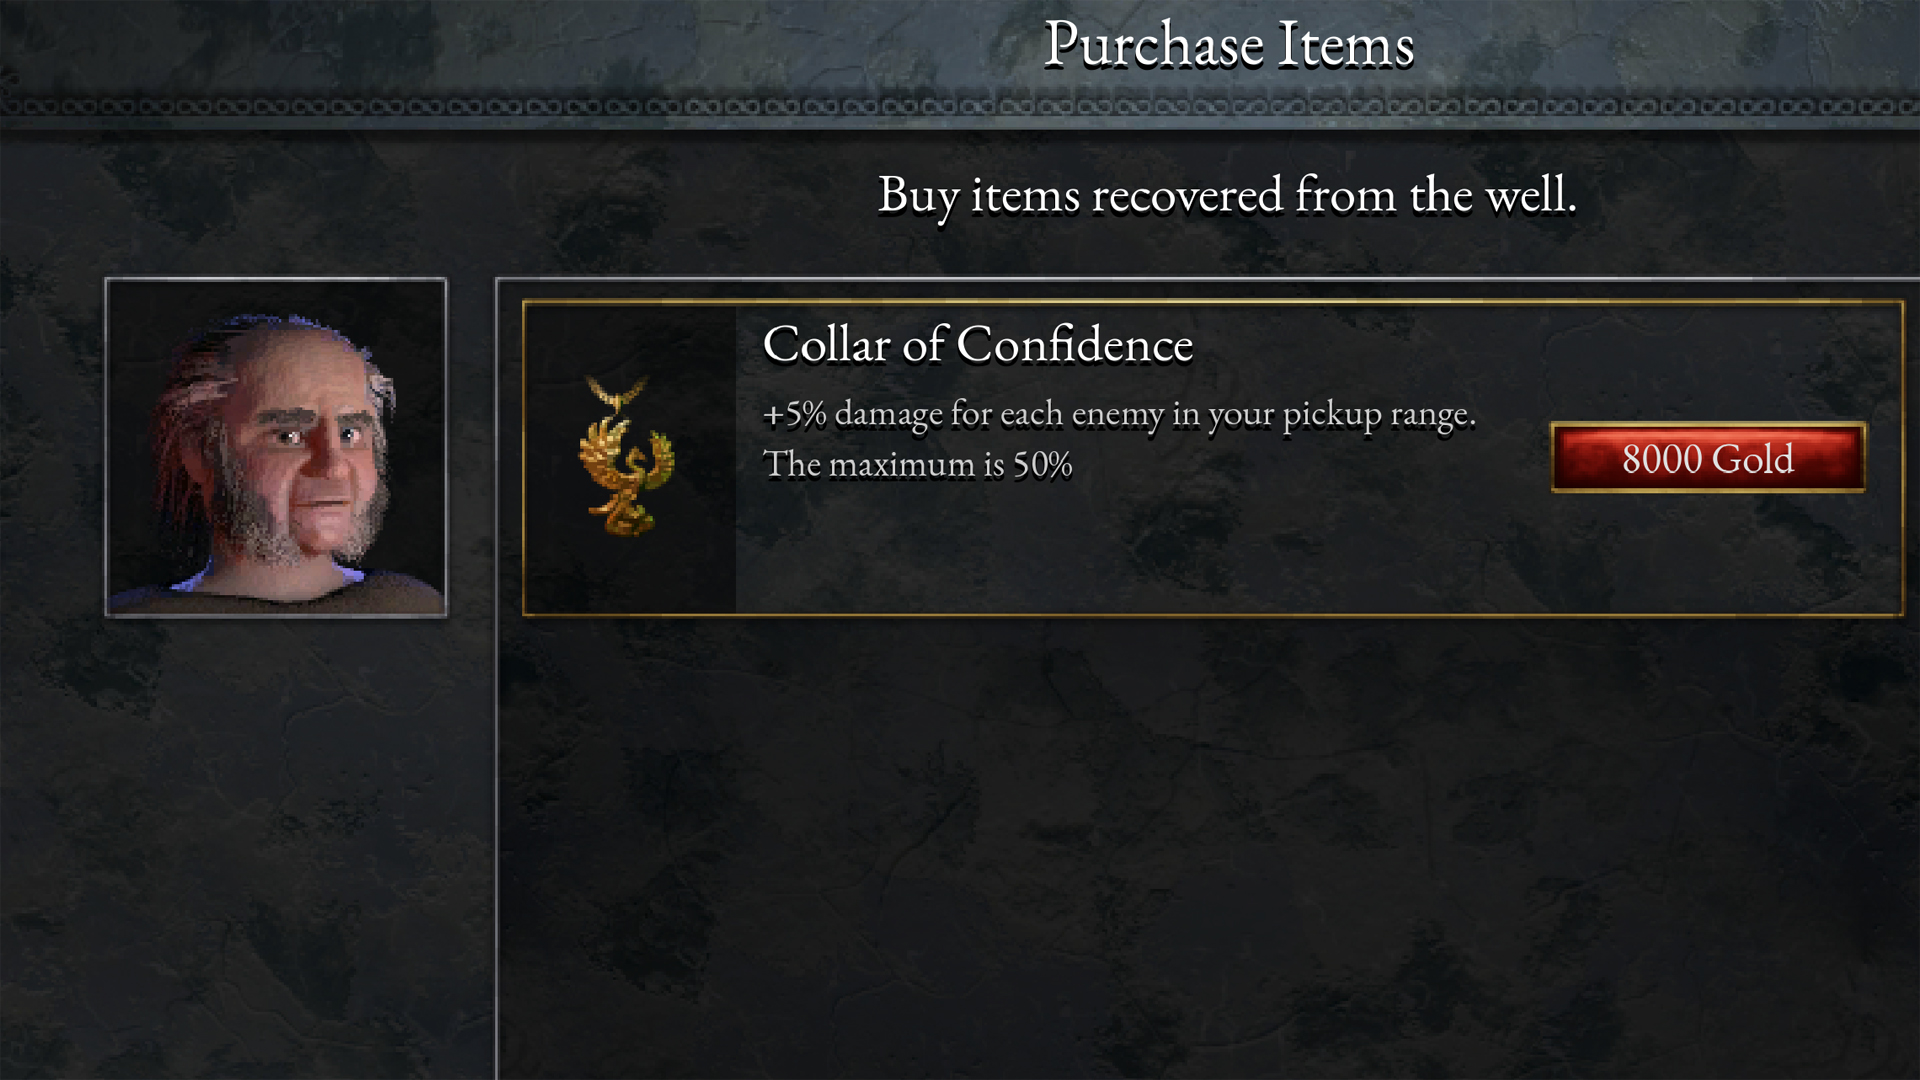The height and width of the screenshot is (1080, 1920).
Task: Select the bearded merchant portrait
Action: coord(276,448)
